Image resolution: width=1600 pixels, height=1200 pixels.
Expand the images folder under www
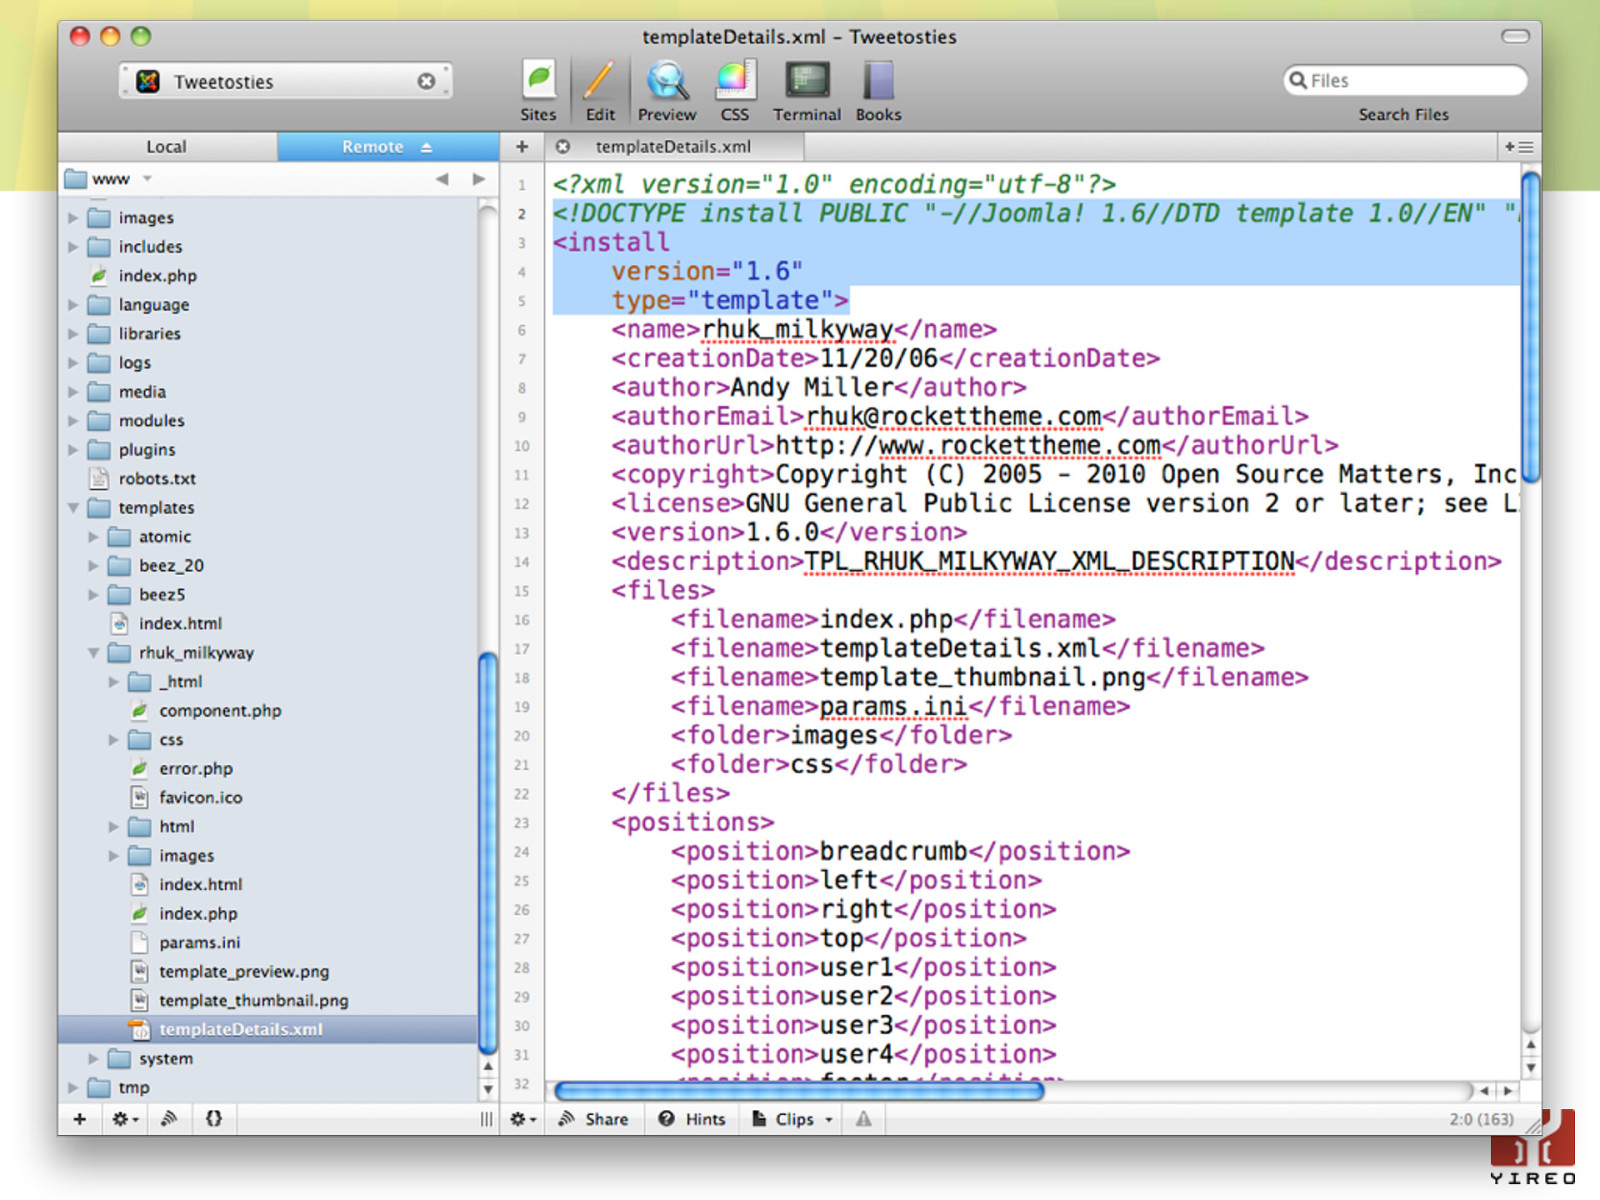tap(72, 217)
